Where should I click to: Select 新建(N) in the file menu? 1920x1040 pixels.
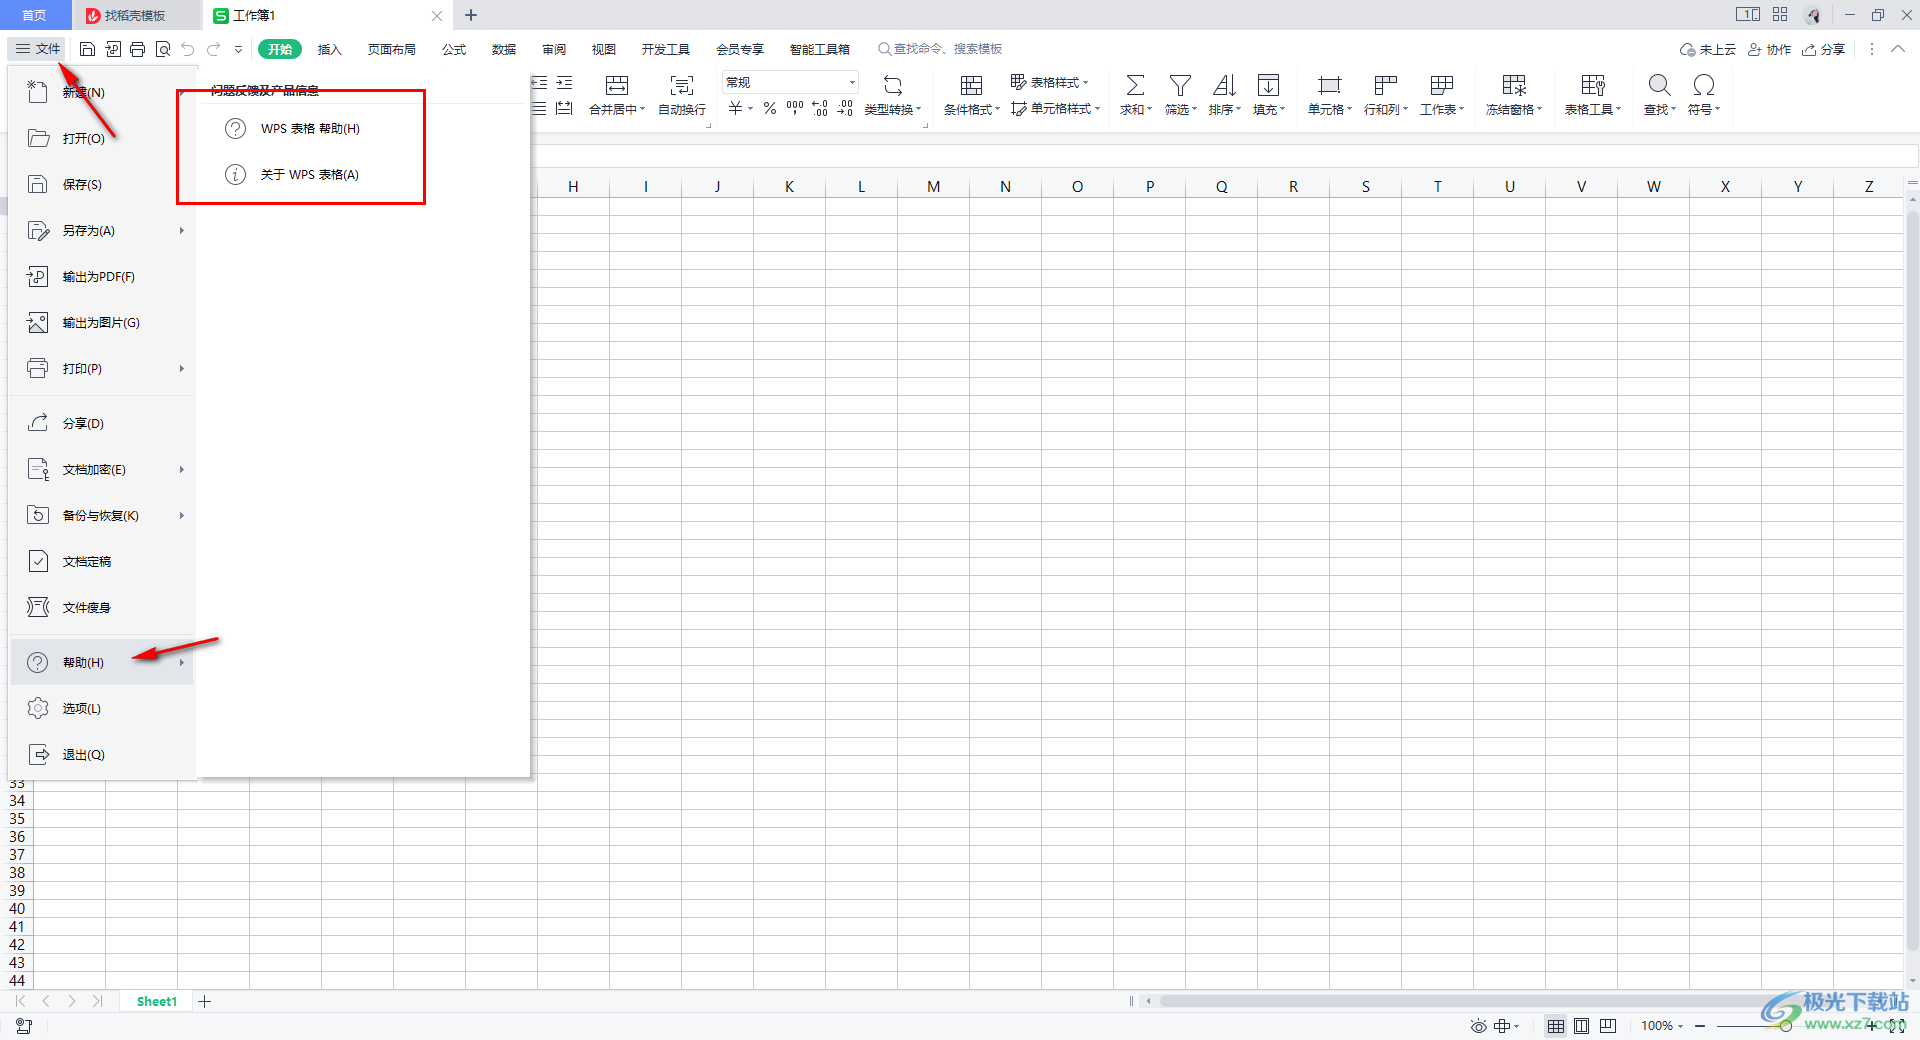(x=101, y=92)
